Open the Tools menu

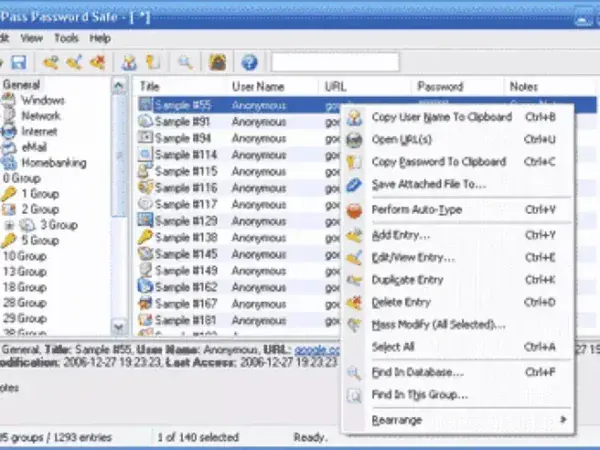pyautogui.click(x=66, y=38)
